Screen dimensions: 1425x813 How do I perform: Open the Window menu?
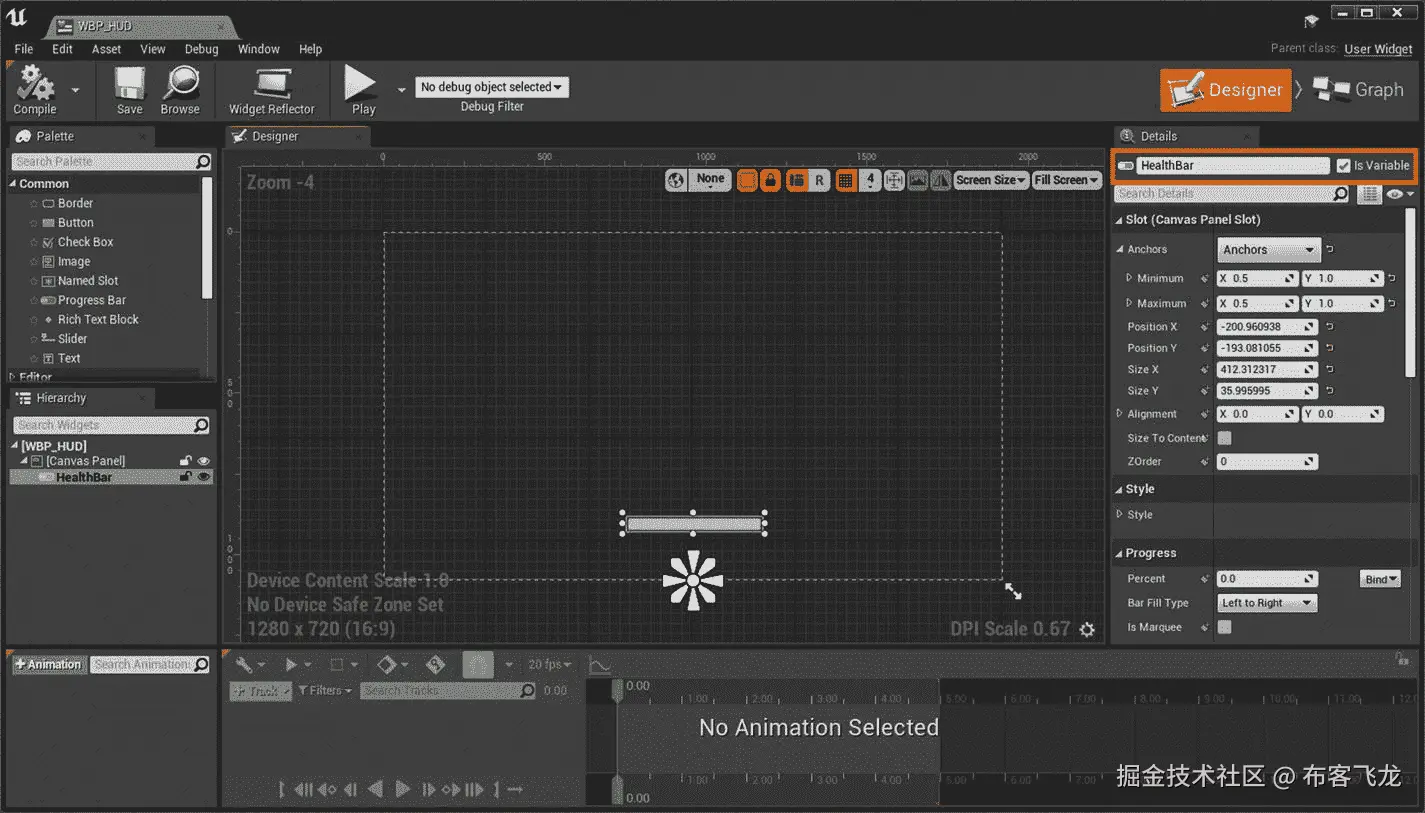[x=258, y=49]
